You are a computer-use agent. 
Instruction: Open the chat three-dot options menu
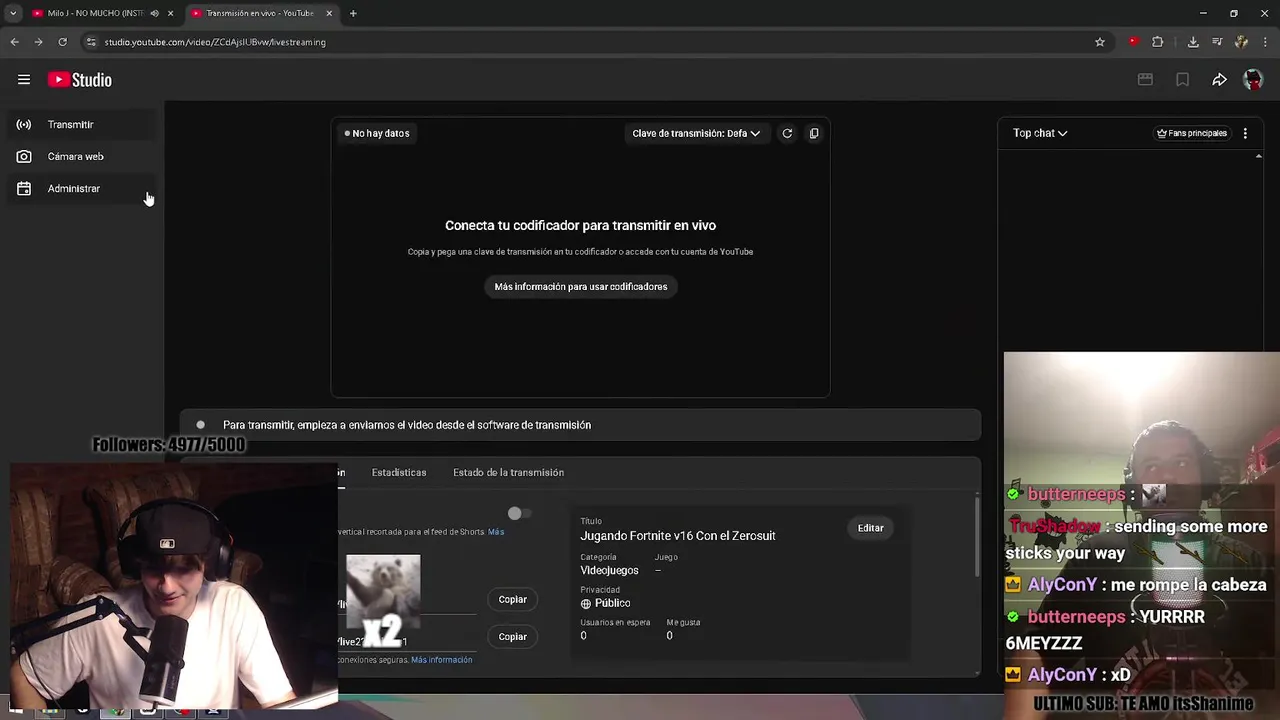point(1245,133)
